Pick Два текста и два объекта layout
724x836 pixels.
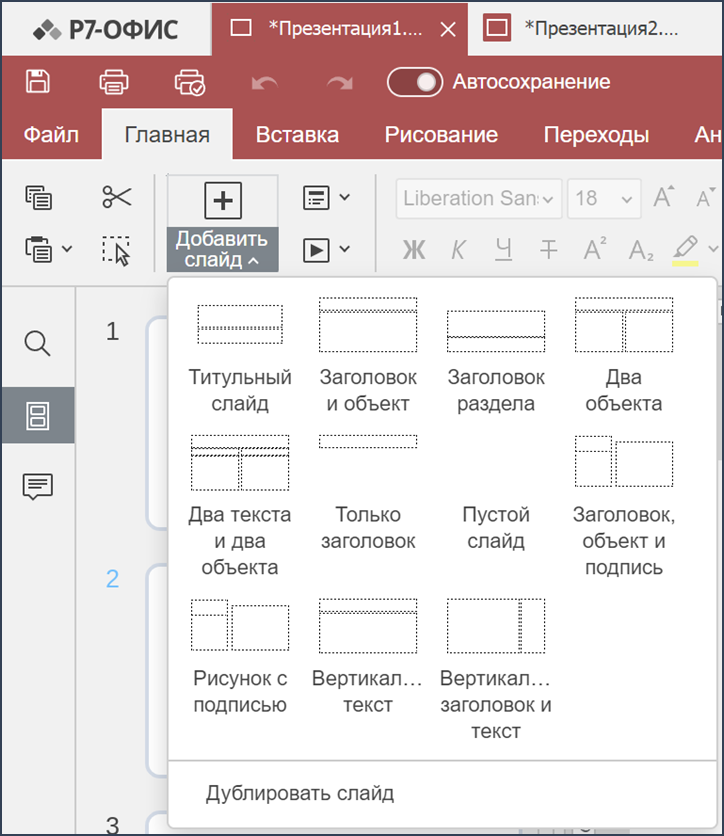(240, 505)
